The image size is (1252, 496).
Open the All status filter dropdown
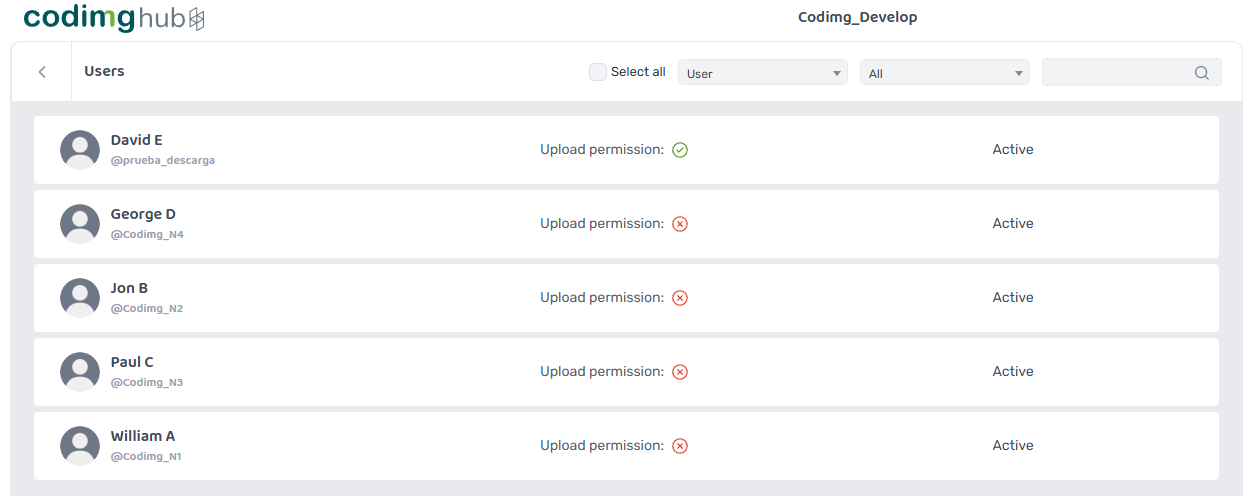(945, 73)
